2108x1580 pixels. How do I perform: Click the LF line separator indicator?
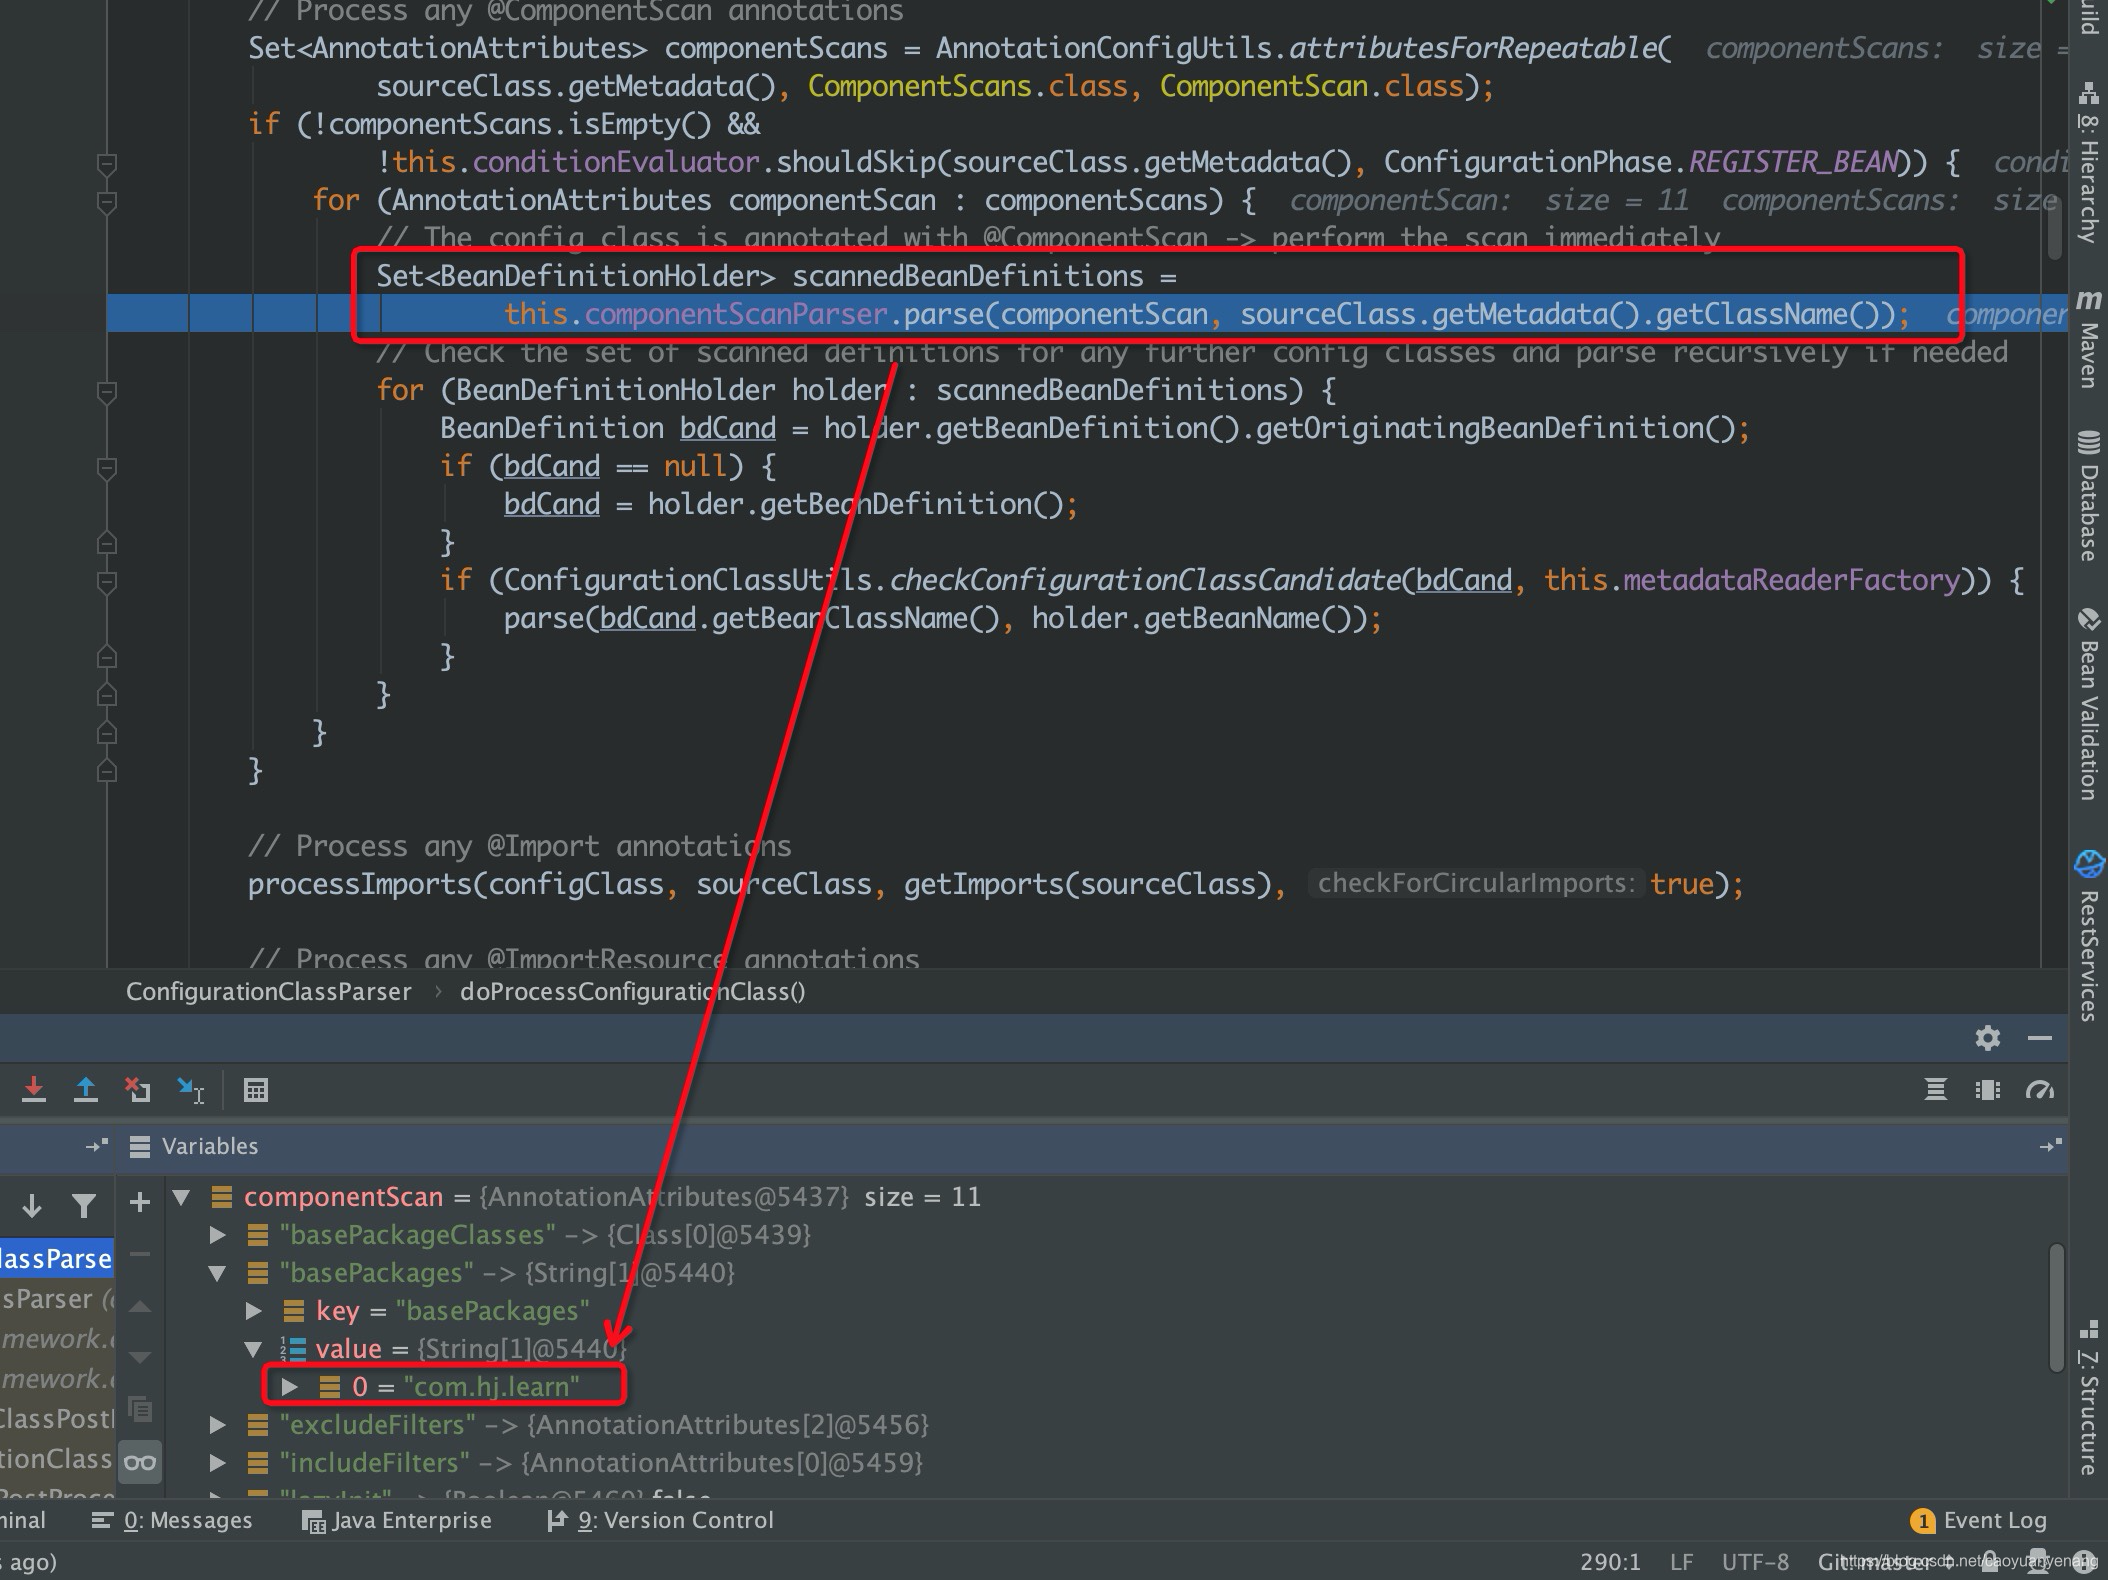1681,1562
